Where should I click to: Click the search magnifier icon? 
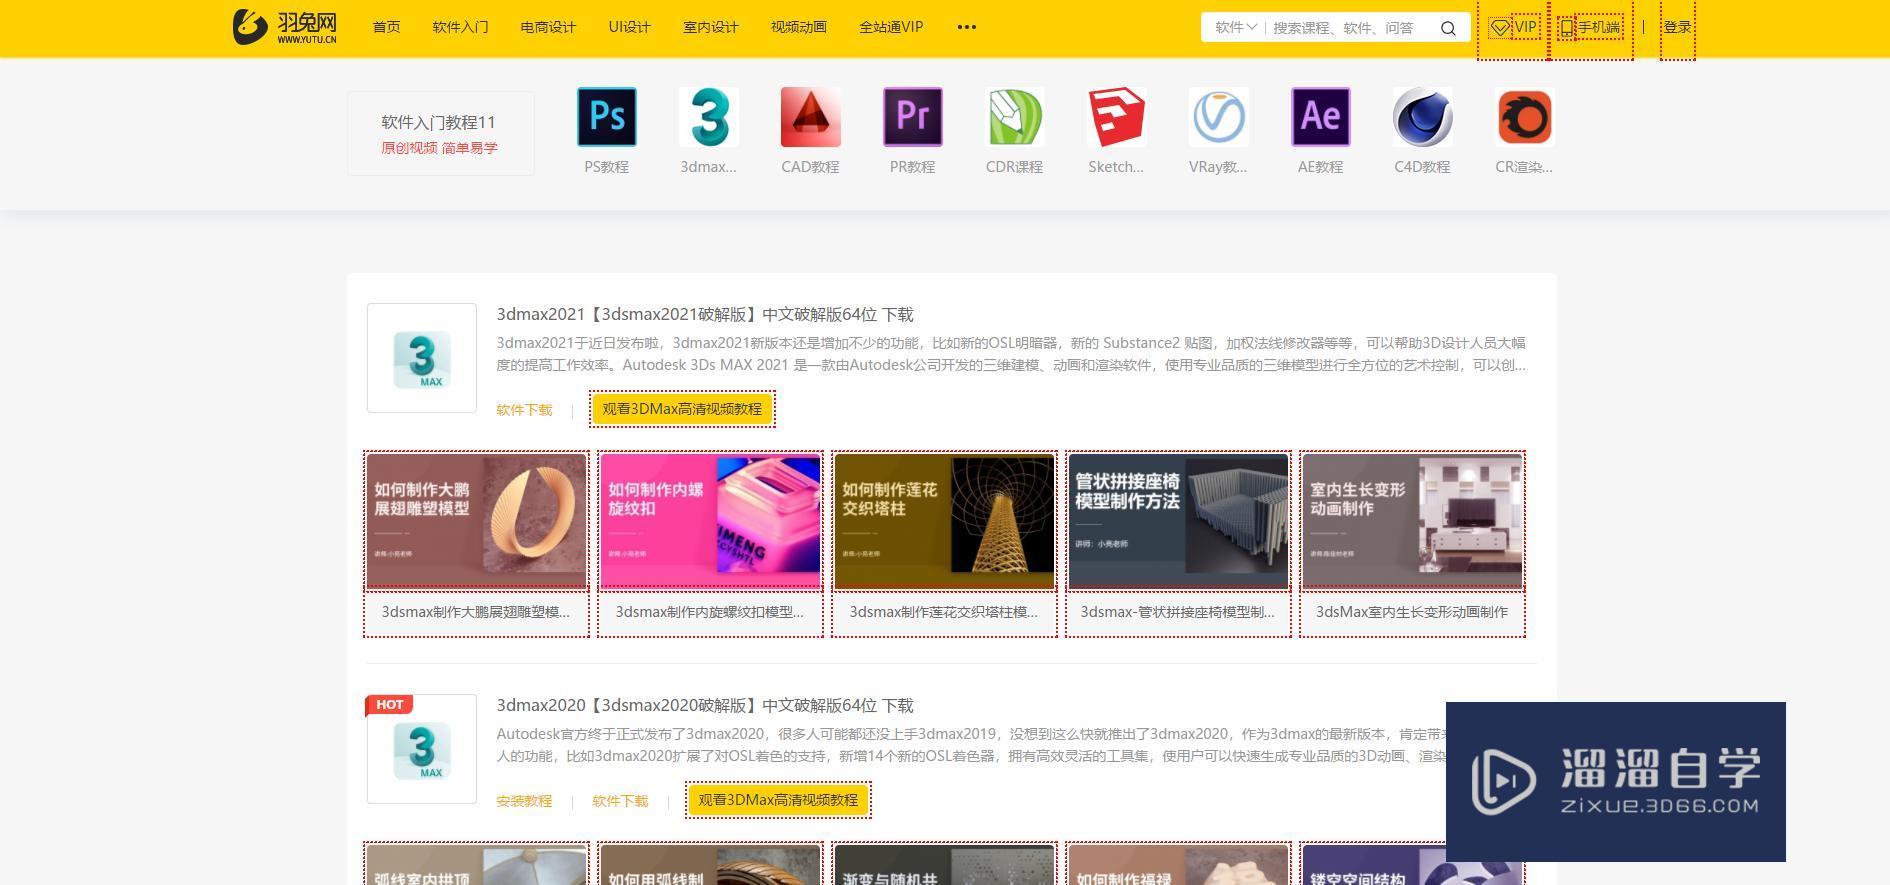1447,28
